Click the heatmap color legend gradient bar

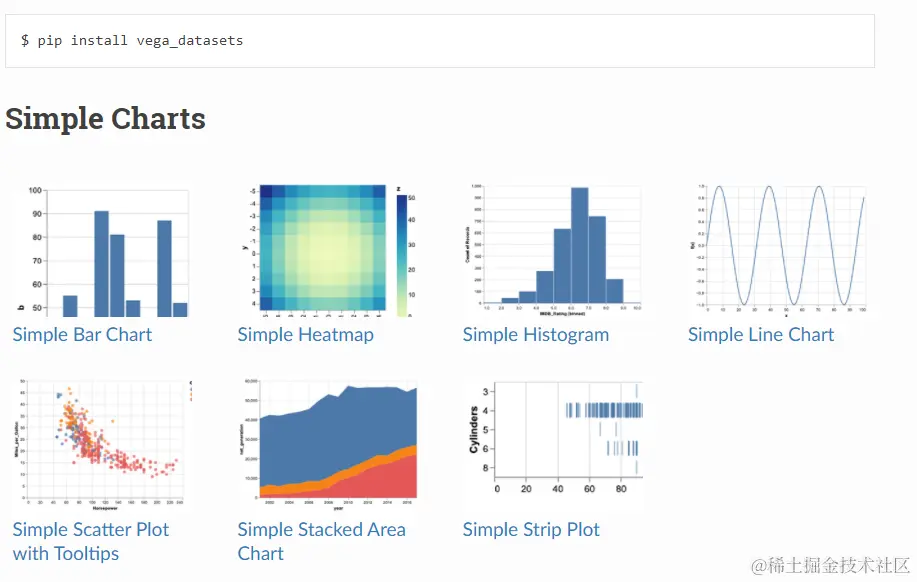(401, 256)
